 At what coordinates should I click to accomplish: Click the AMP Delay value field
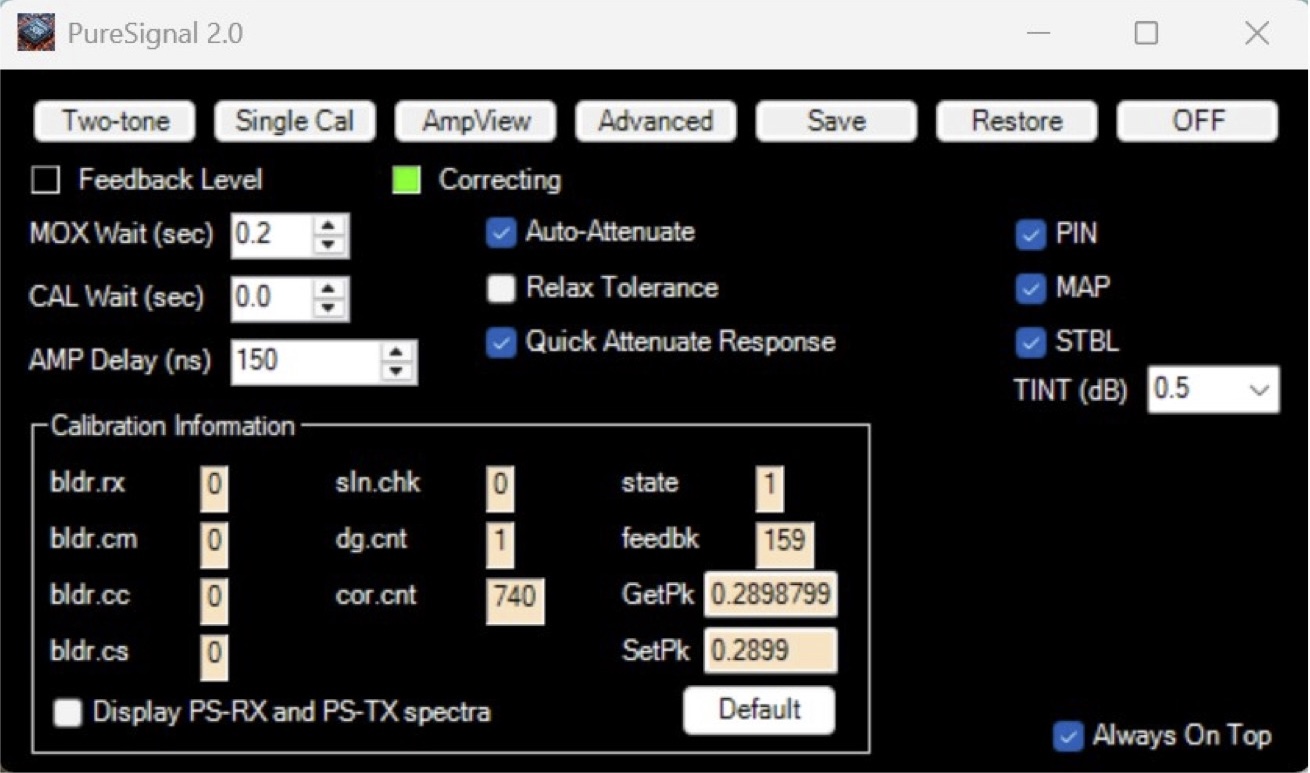click(x=307, y=362)
